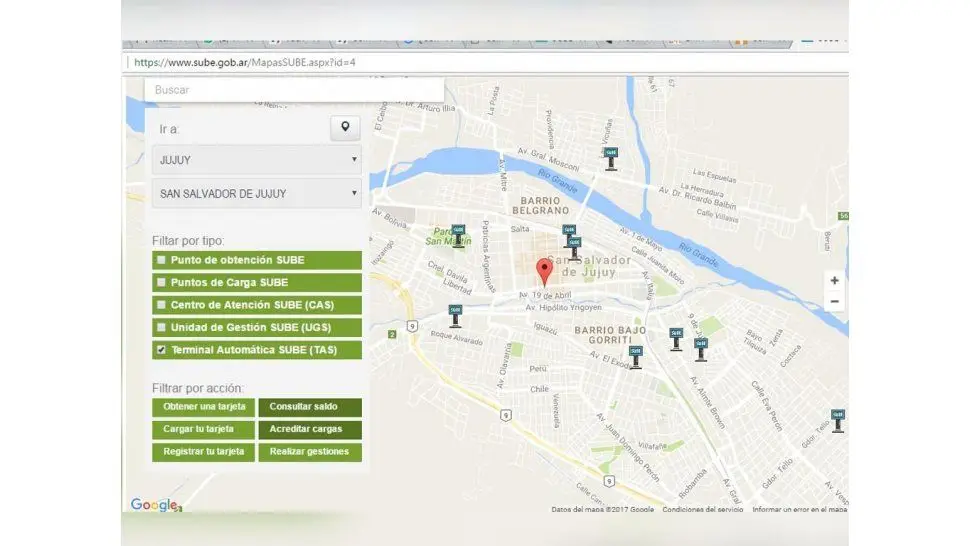Open Condiciones del servicio link
Screen dimensions: 970x546
[703, 510]
